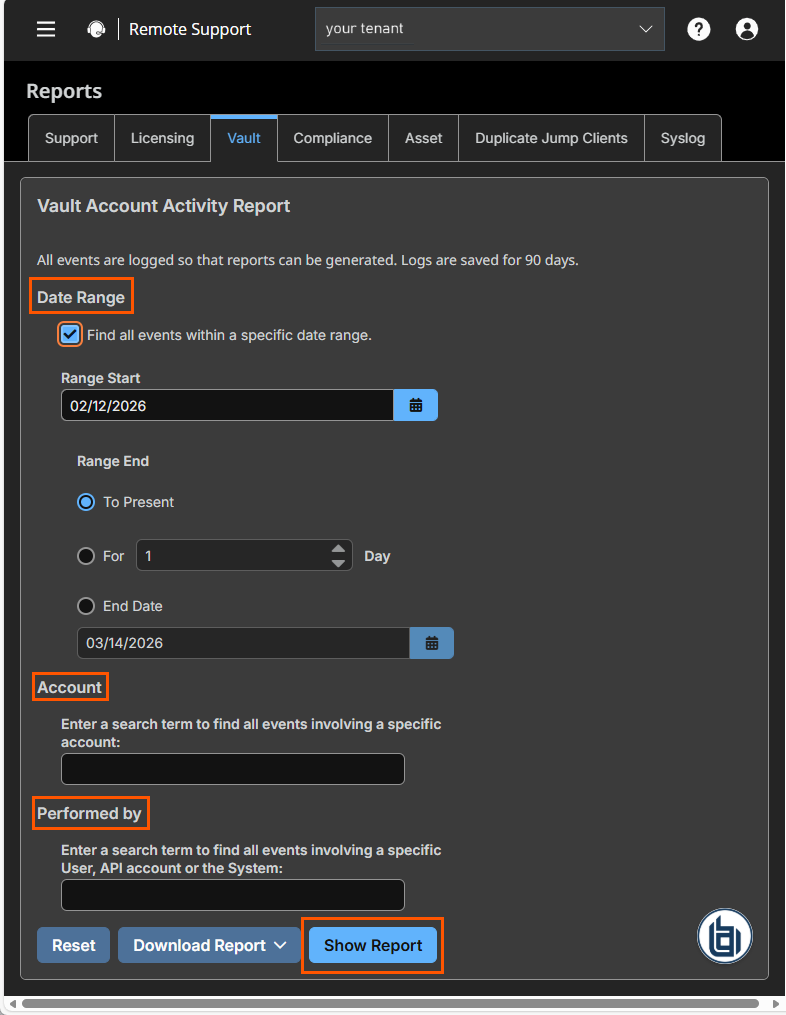Click the scrollbar left arrow
Image resolution: width=786 pixels, height=1015 pixels.
click(13, 1004)
